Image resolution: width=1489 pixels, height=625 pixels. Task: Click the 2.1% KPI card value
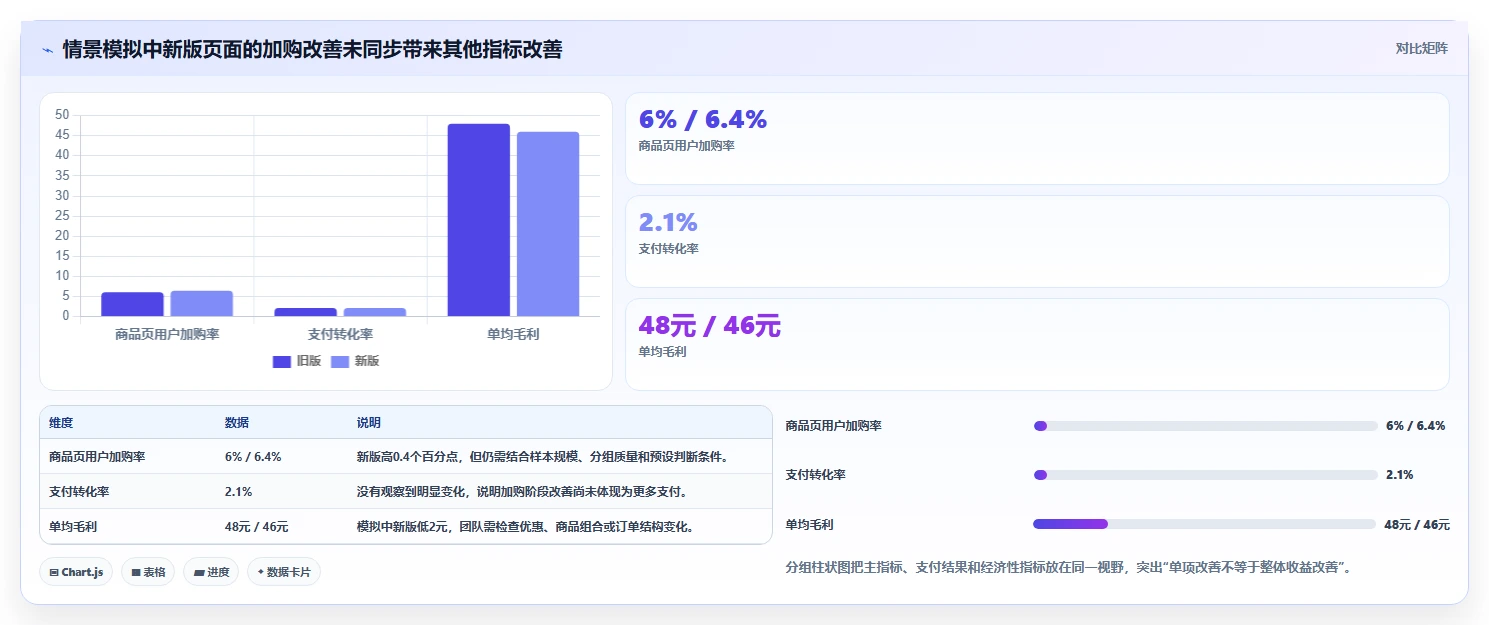(x=668, y=222)
